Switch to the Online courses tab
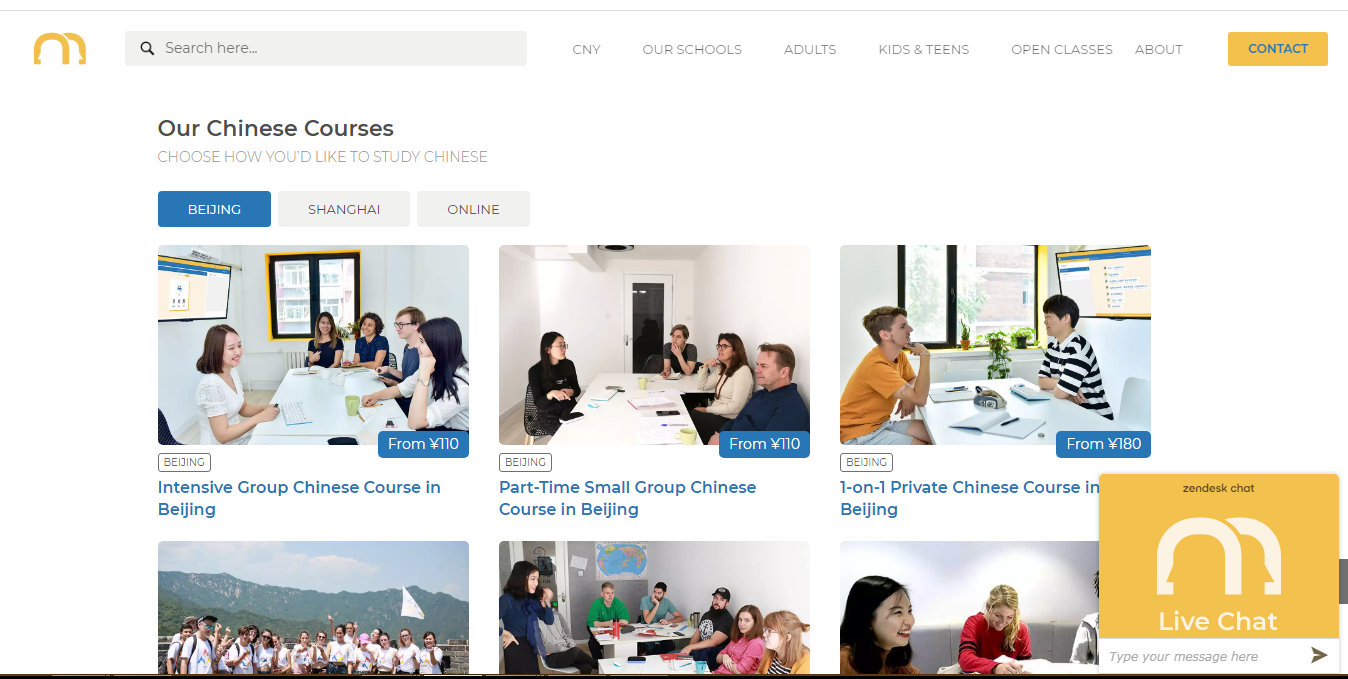 click(473, 209)
